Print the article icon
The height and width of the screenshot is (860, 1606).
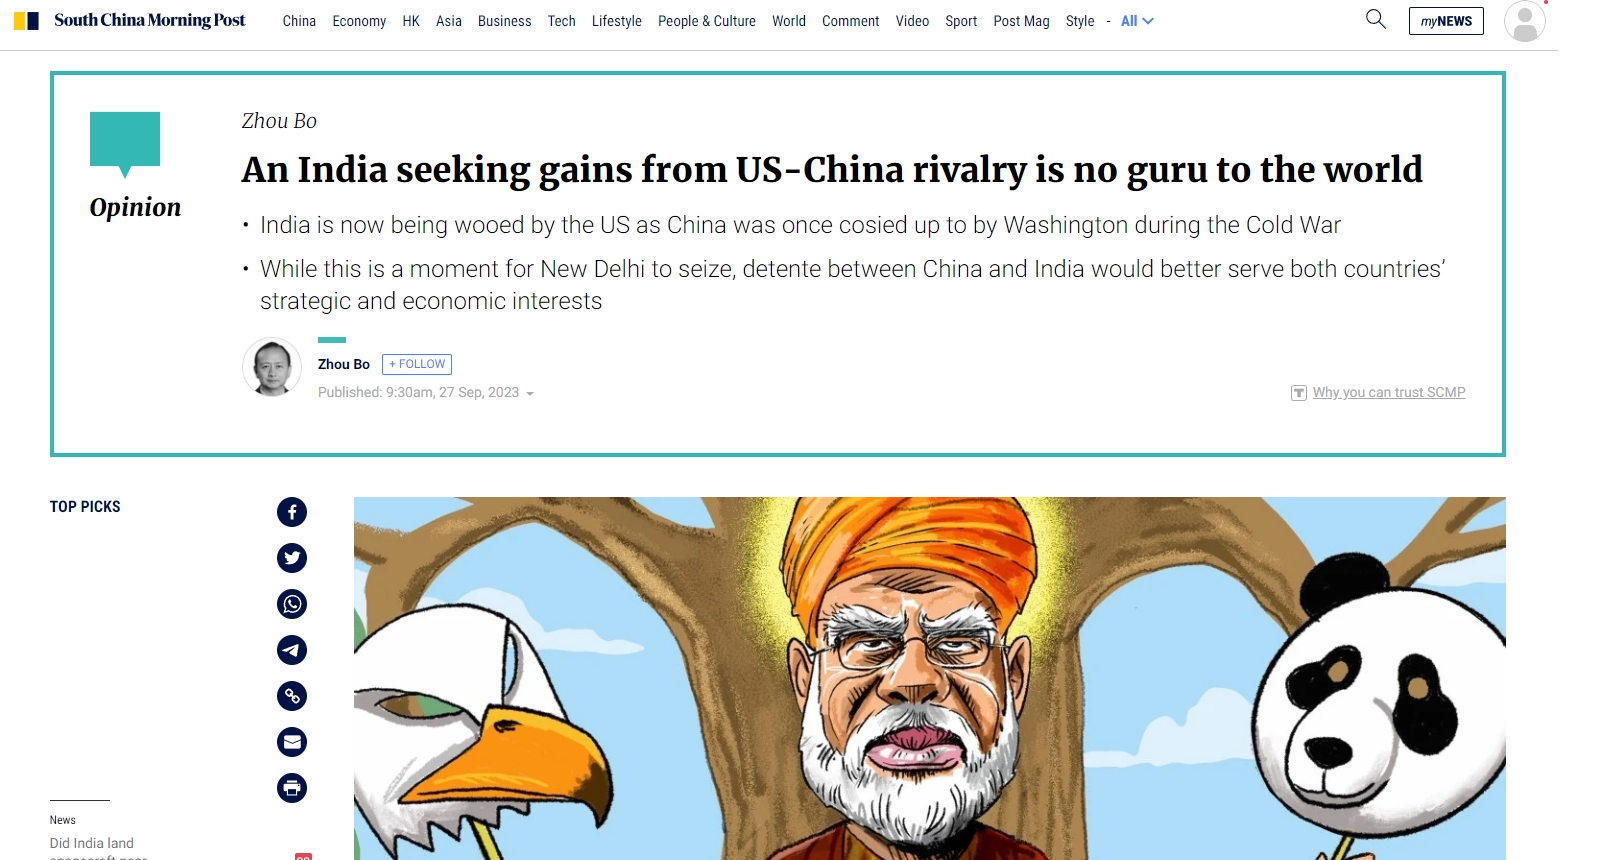pos(292,788)
